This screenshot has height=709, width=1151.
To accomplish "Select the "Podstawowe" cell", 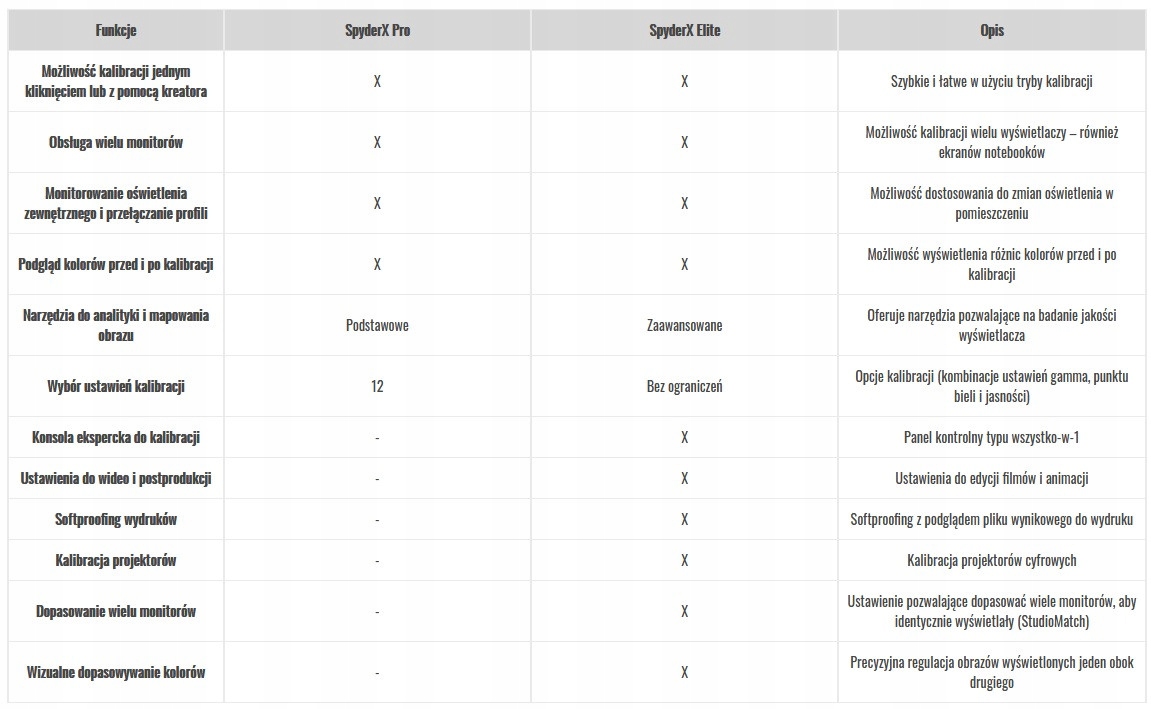I will tap(377, 325).
